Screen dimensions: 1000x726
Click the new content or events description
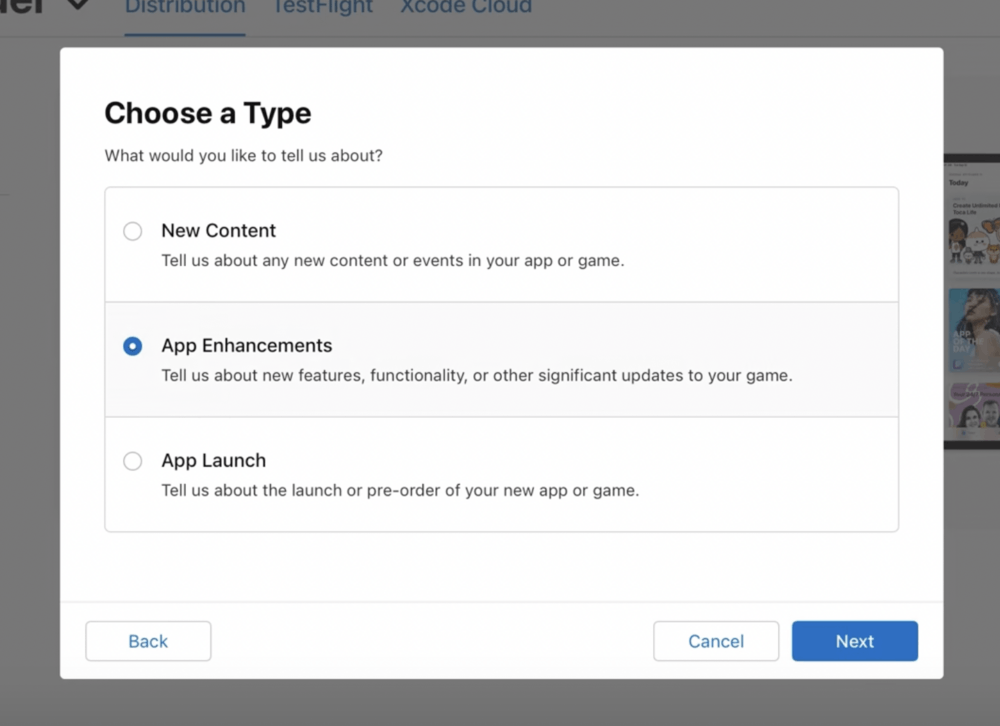(x=392, y=261)
